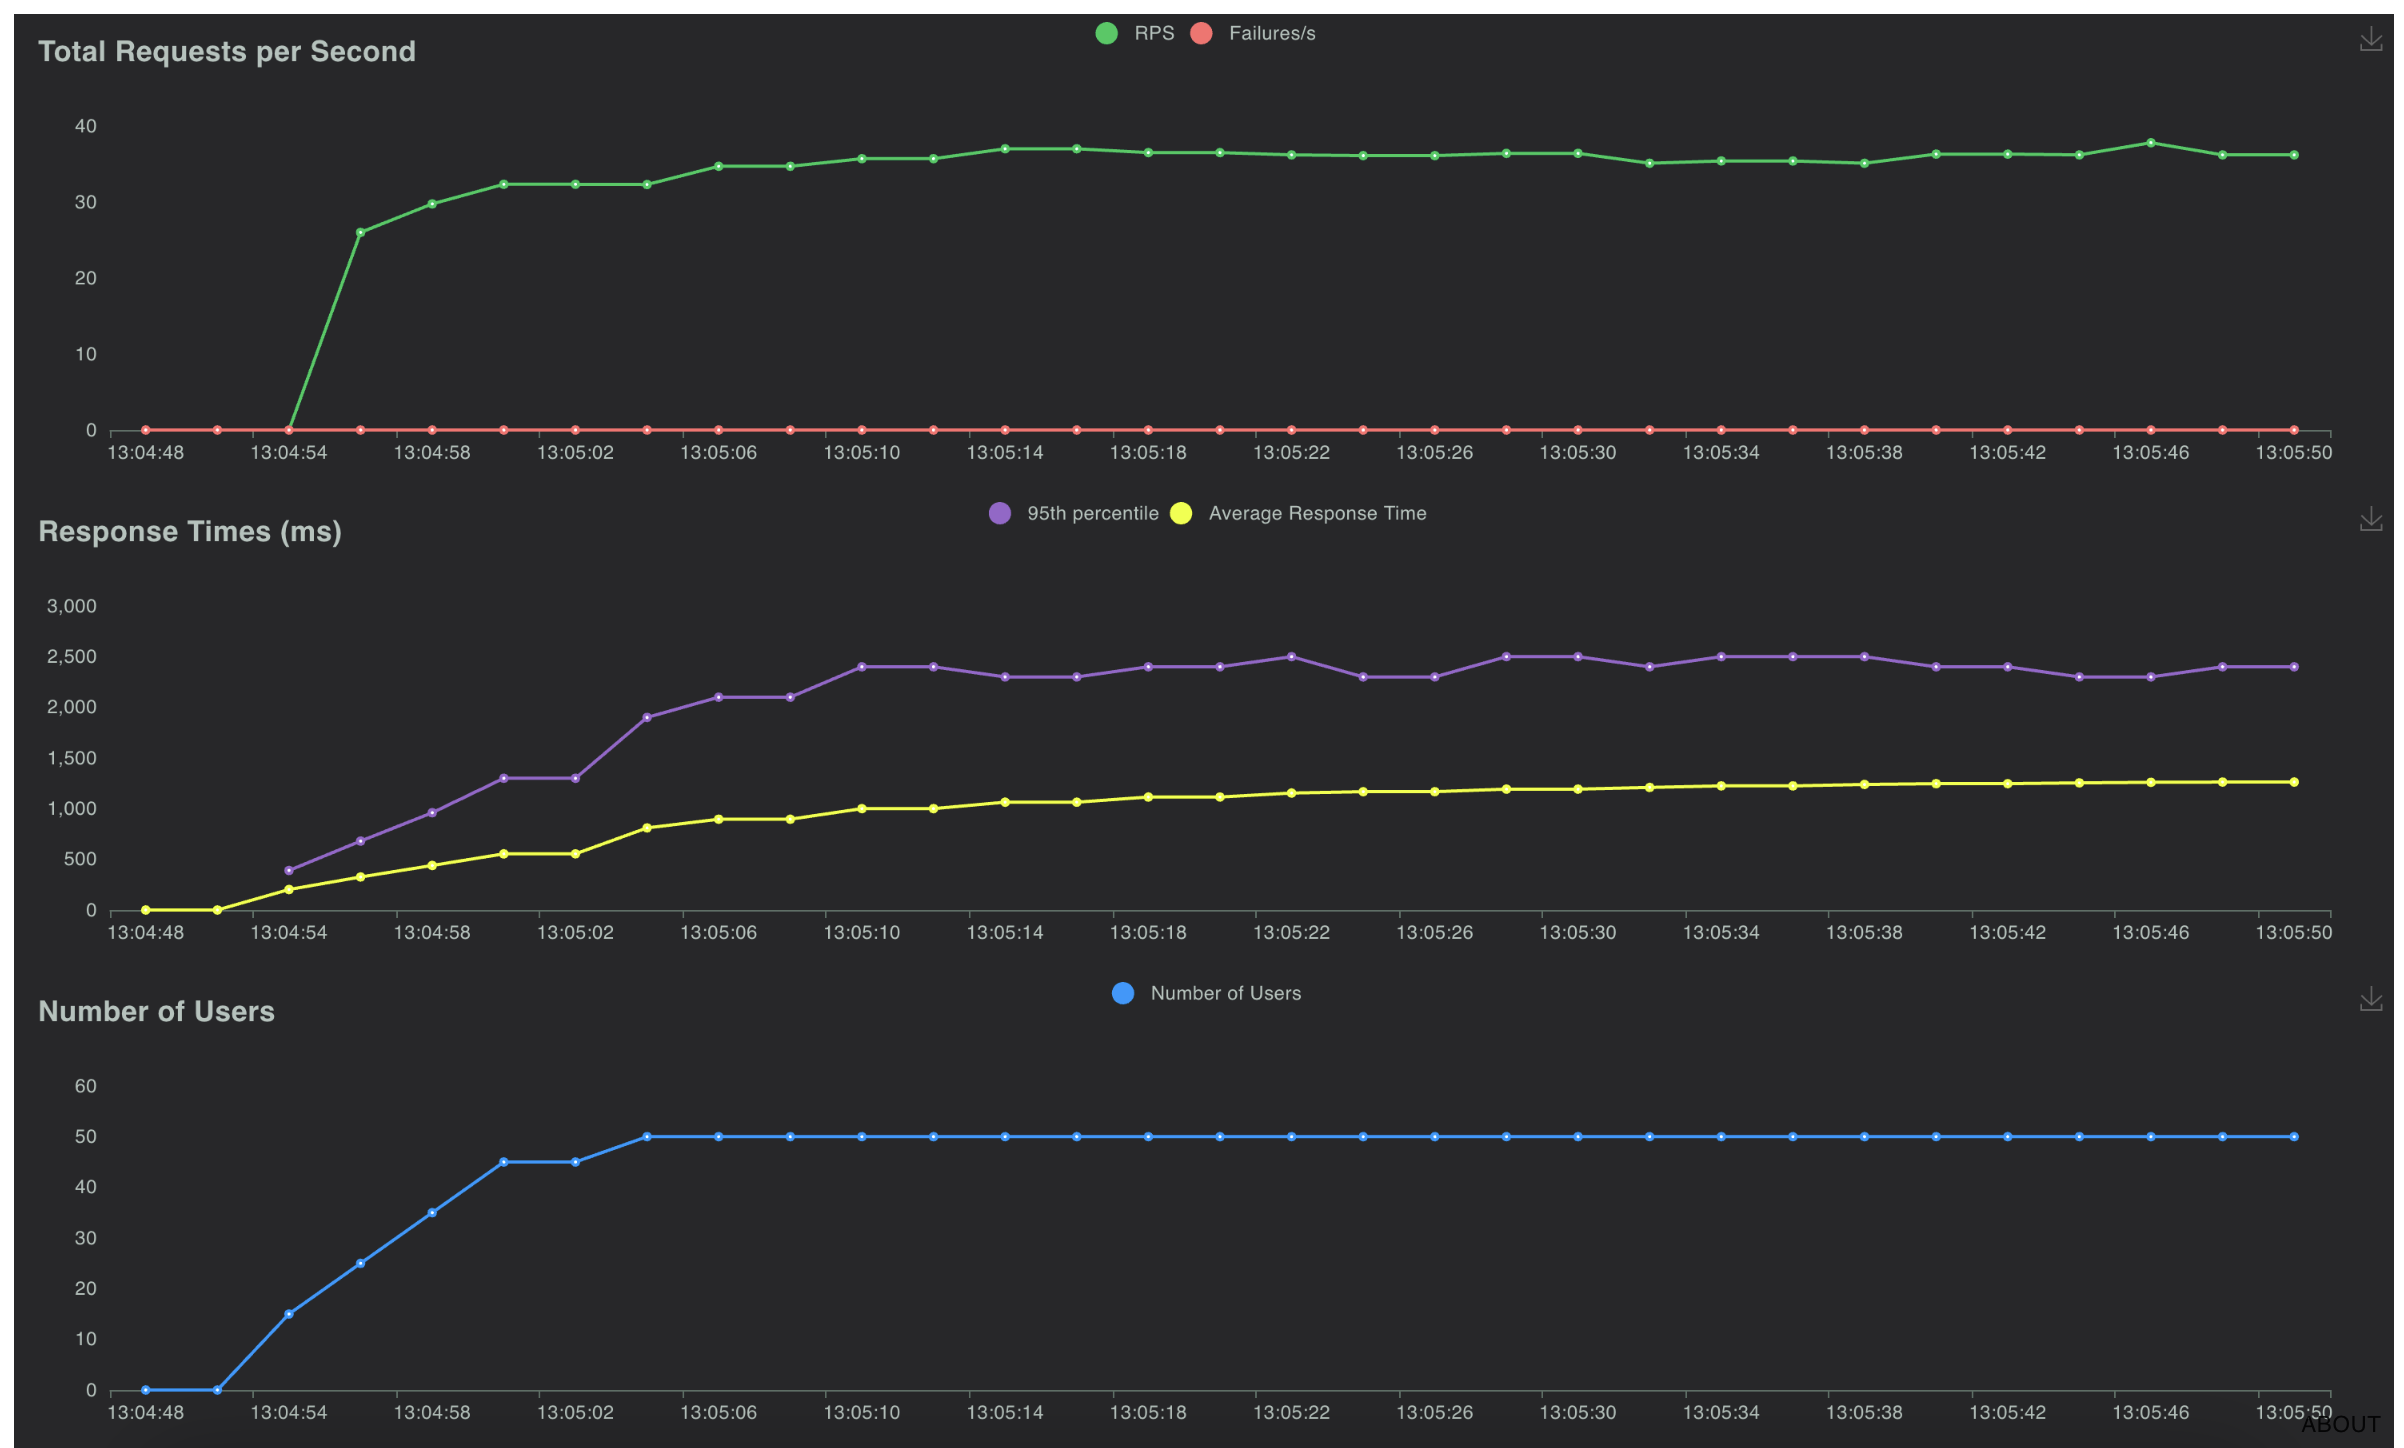
Task: Click the green RPS legend color dot
Action: point(1106,33)
